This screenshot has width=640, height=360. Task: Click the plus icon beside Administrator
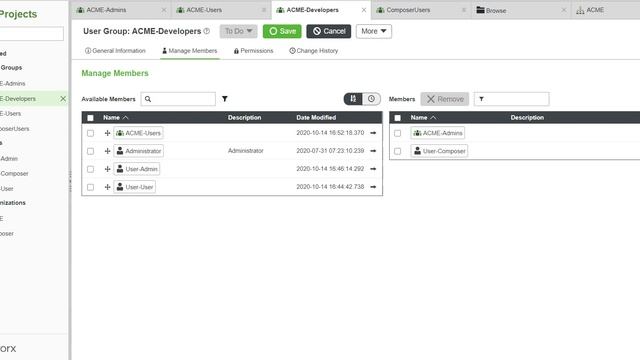(x=107, y=151)
